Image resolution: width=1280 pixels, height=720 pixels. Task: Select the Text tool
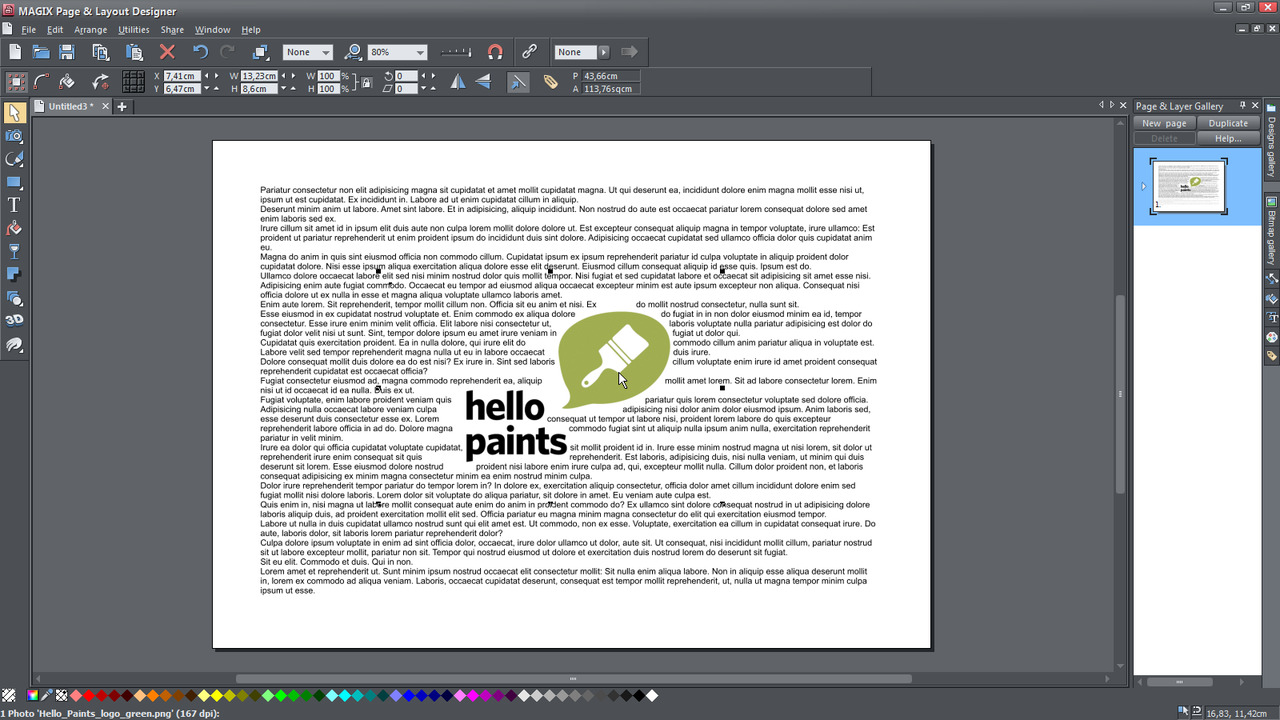14,205
